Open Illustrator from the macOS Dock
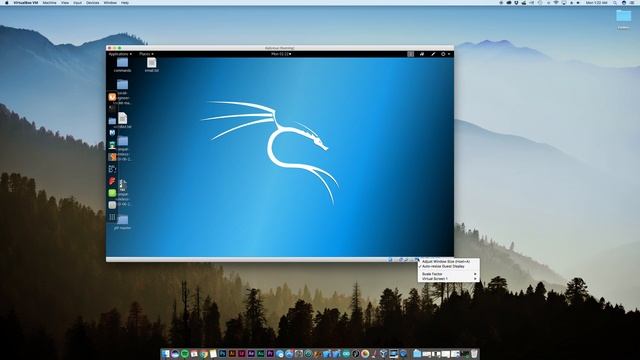 pos(232,353)
